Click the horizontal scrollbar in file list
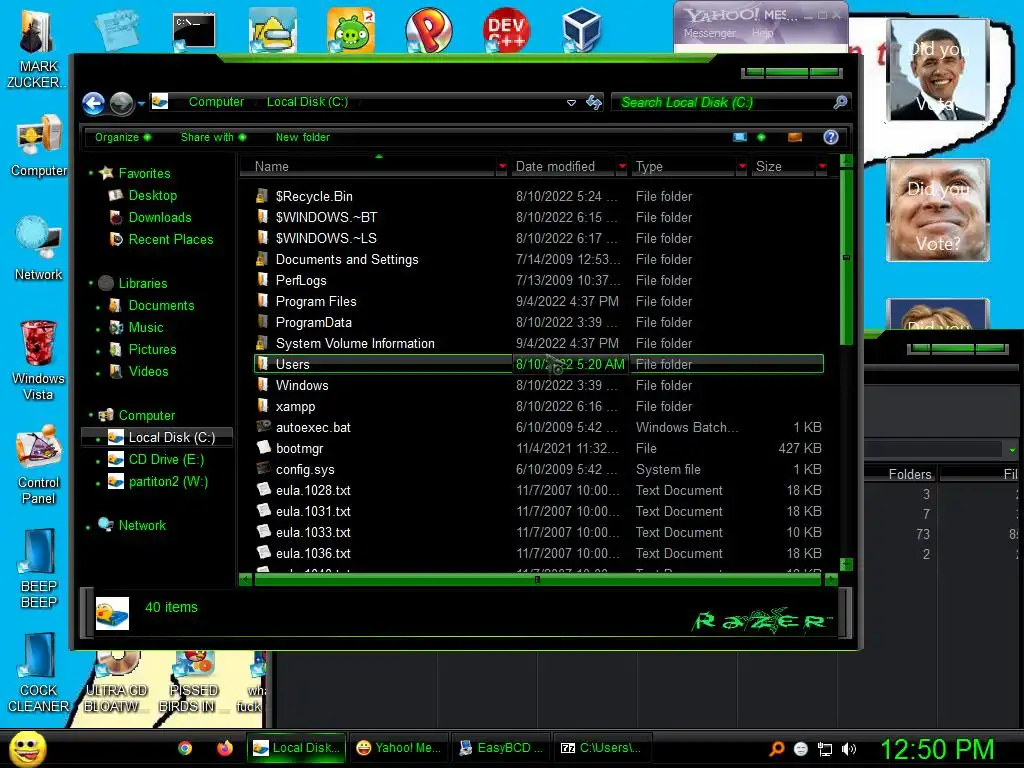This screenshot has width=1024, height=768. 537,579
